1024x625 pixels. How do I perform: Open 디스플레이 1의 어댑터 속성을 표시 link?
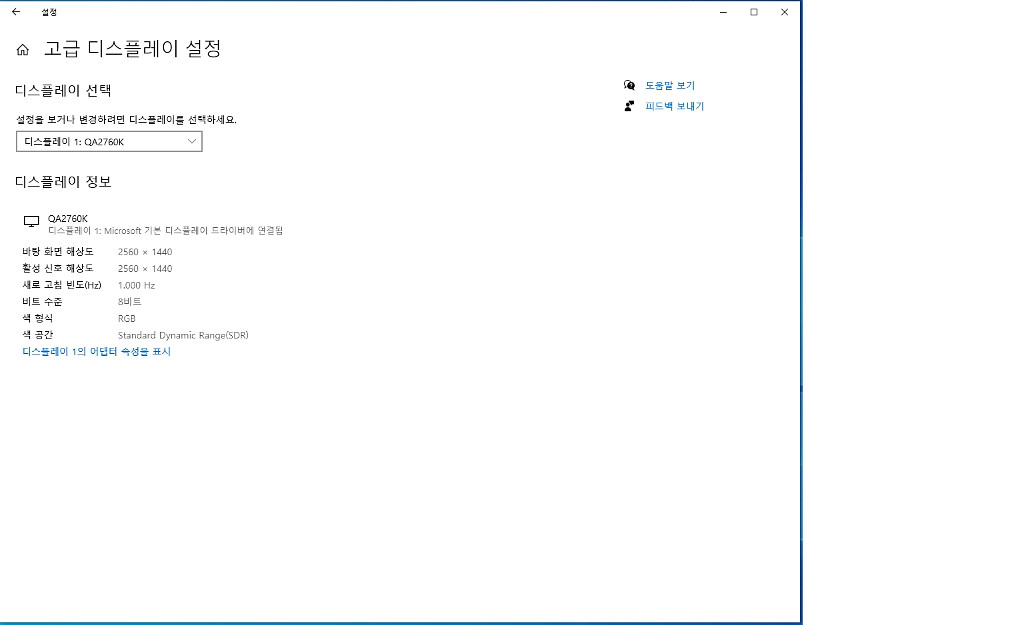(97, 351)
